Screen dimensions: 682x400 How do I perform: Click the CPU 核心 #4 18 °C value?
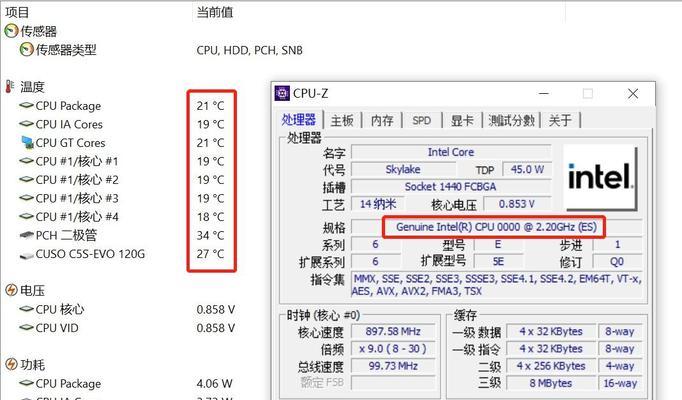211,217
